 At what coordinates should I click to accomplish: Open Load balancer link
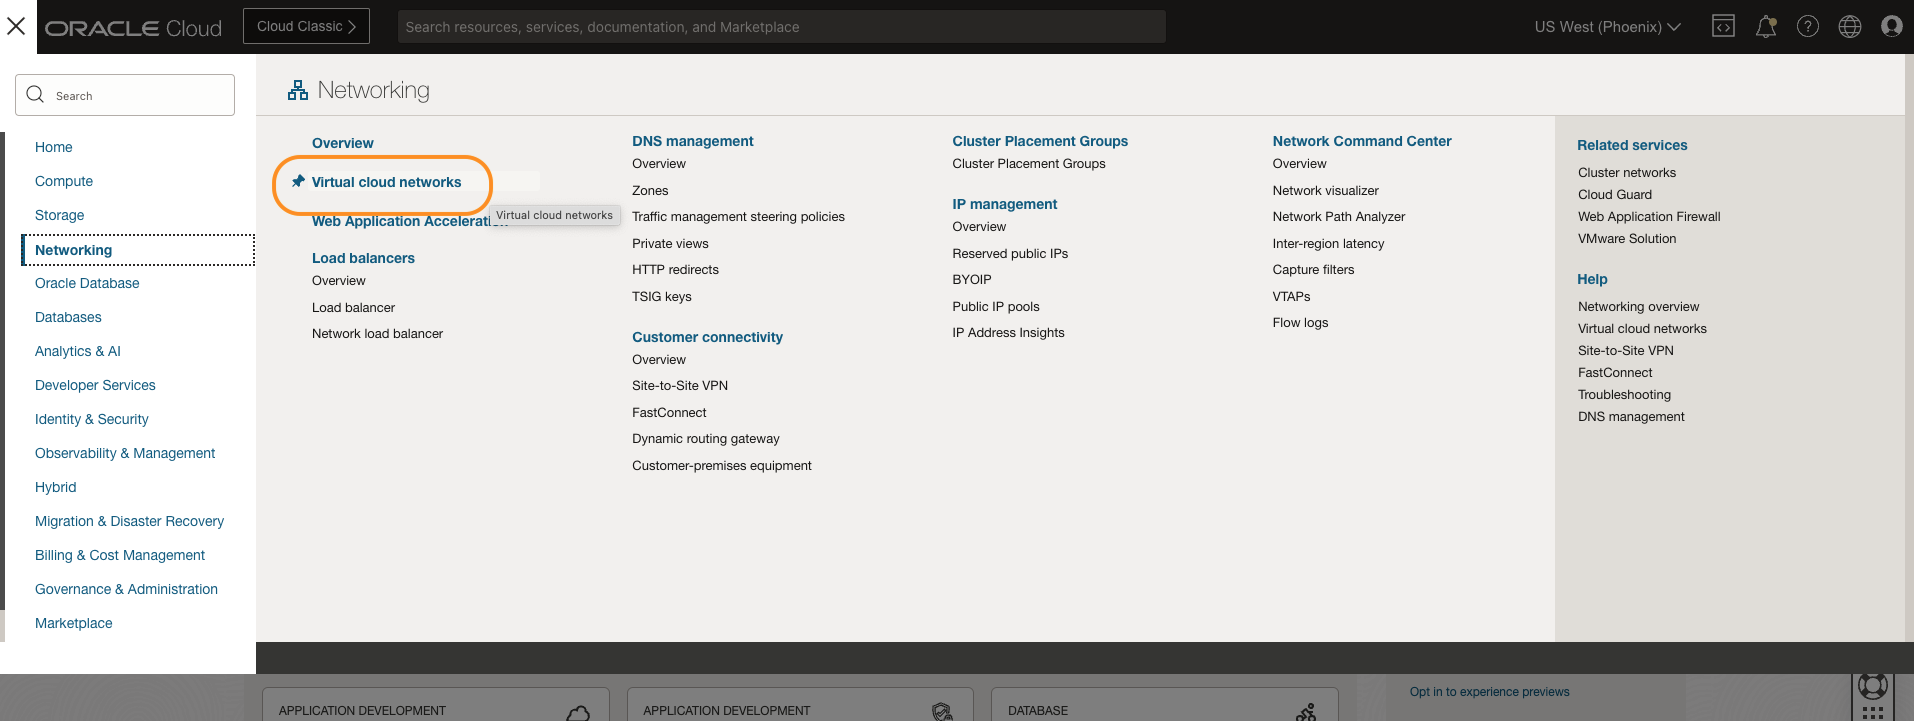(x=353, y=307)
